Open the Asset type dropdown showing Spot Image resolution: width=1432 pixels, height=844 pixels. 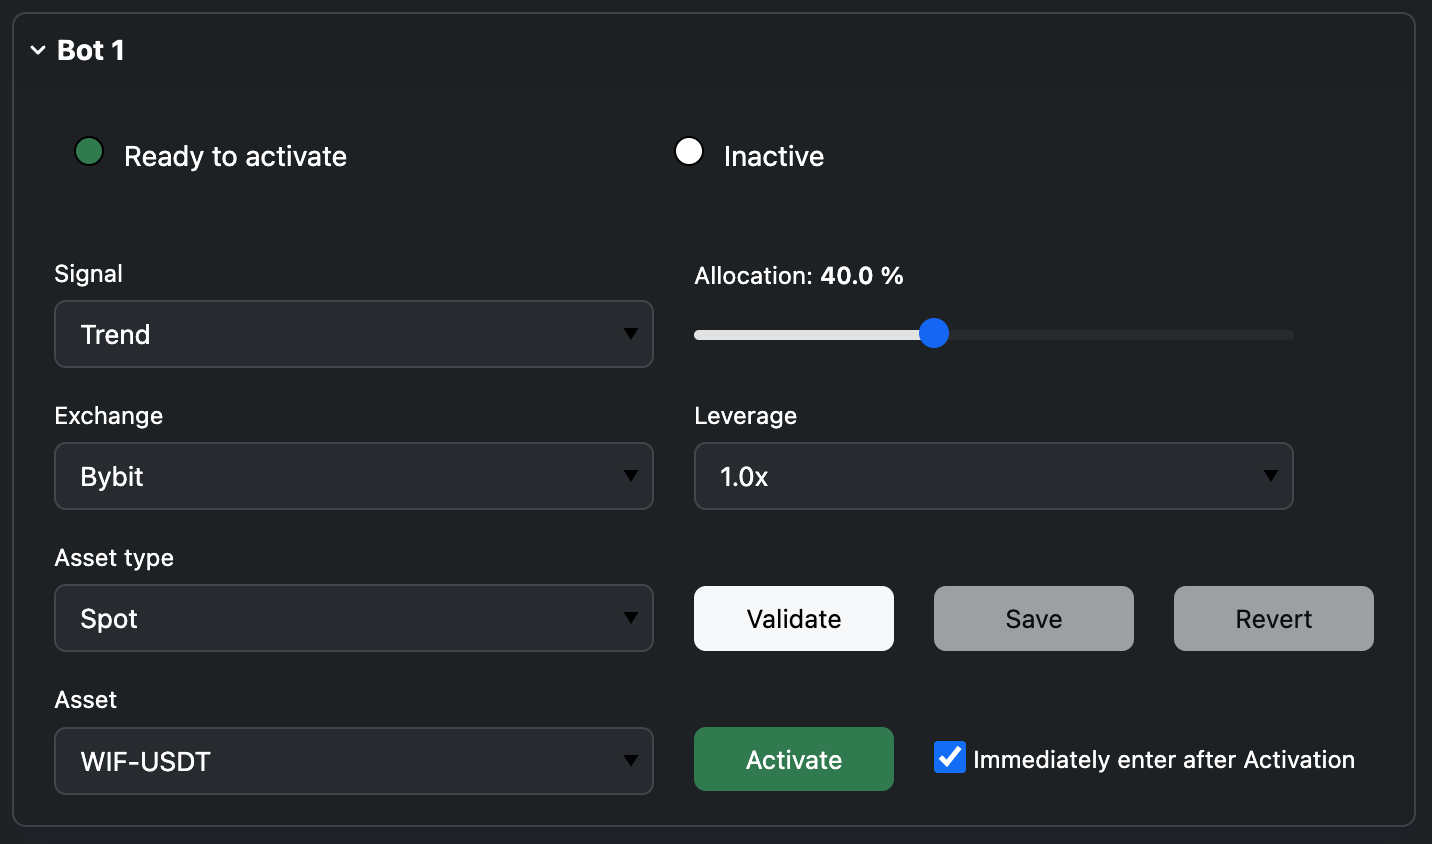click(354, 618)
